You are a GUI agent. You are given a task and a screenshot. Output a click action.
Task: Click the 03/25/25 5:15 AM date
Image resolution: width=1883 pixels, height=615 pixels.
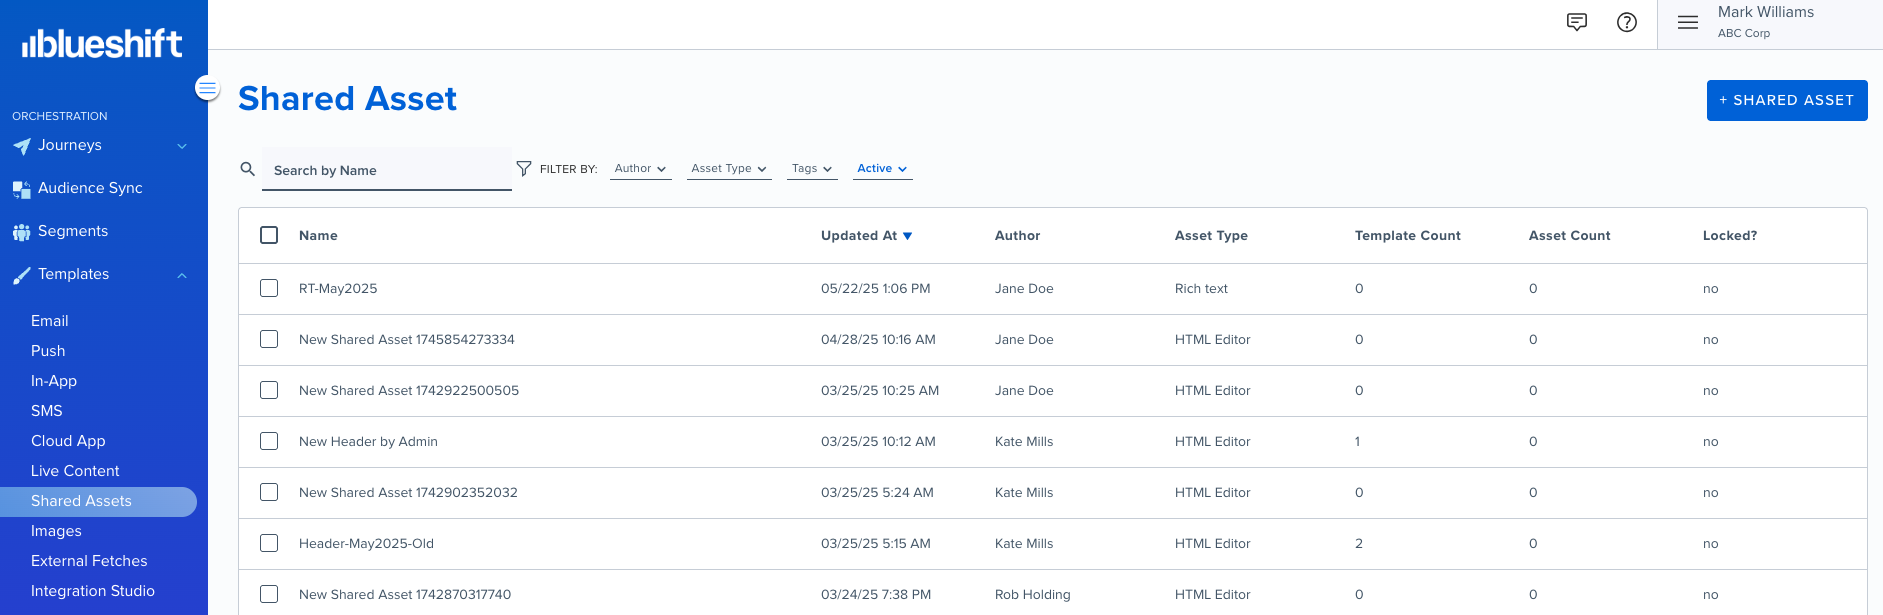click(x=875, y=543)
